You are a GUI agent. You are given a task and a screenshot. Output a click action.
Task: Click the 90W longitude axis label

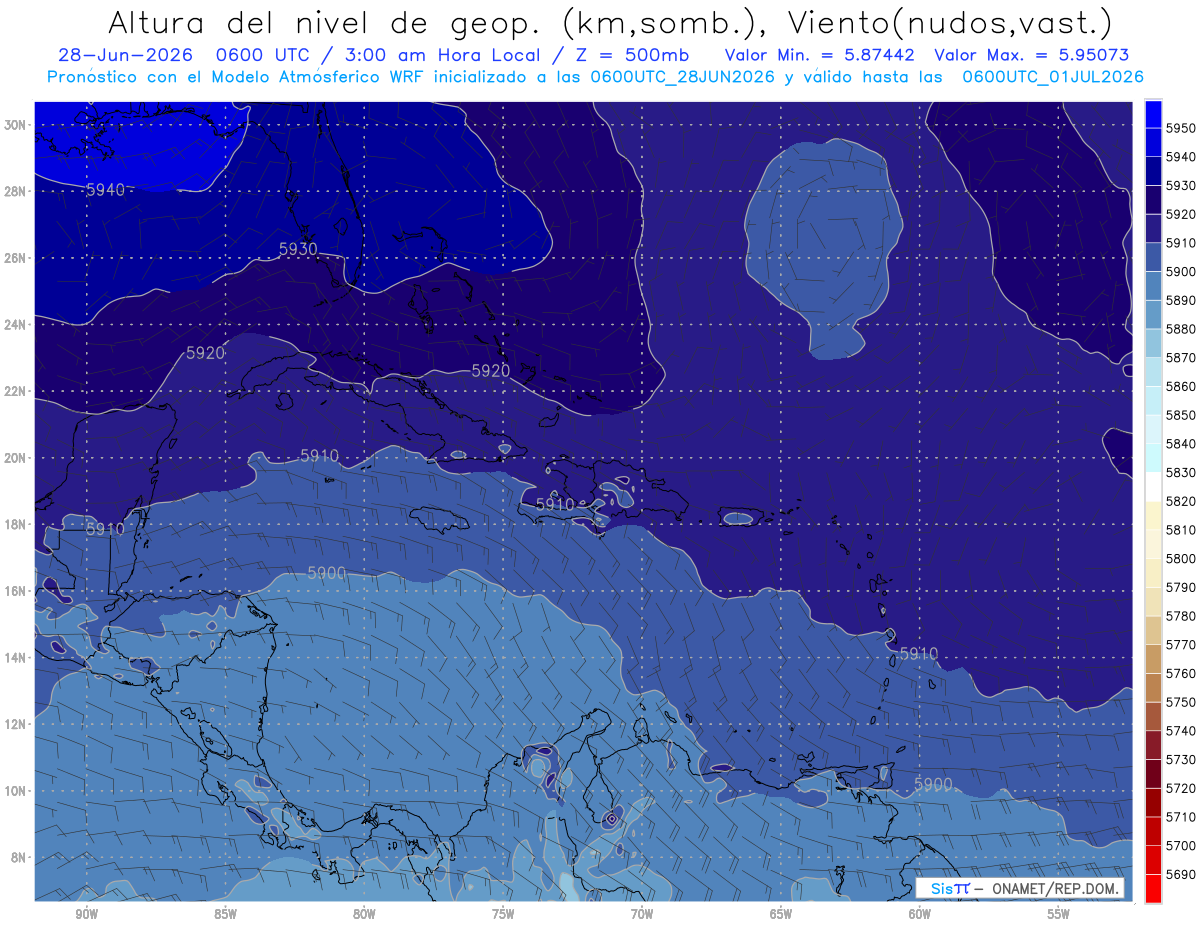pyautogui.click(x=86, y=914)
